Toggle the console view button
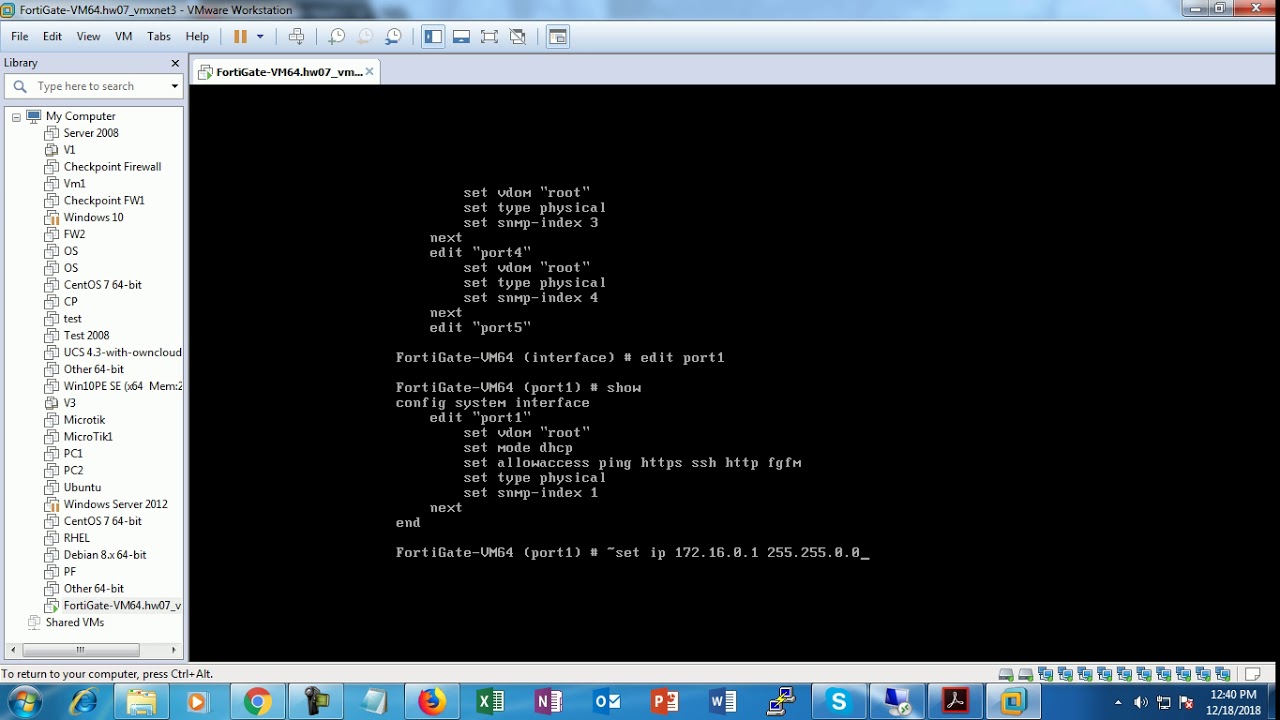The width and height of the screenshot is (1280, 720). 558,36
